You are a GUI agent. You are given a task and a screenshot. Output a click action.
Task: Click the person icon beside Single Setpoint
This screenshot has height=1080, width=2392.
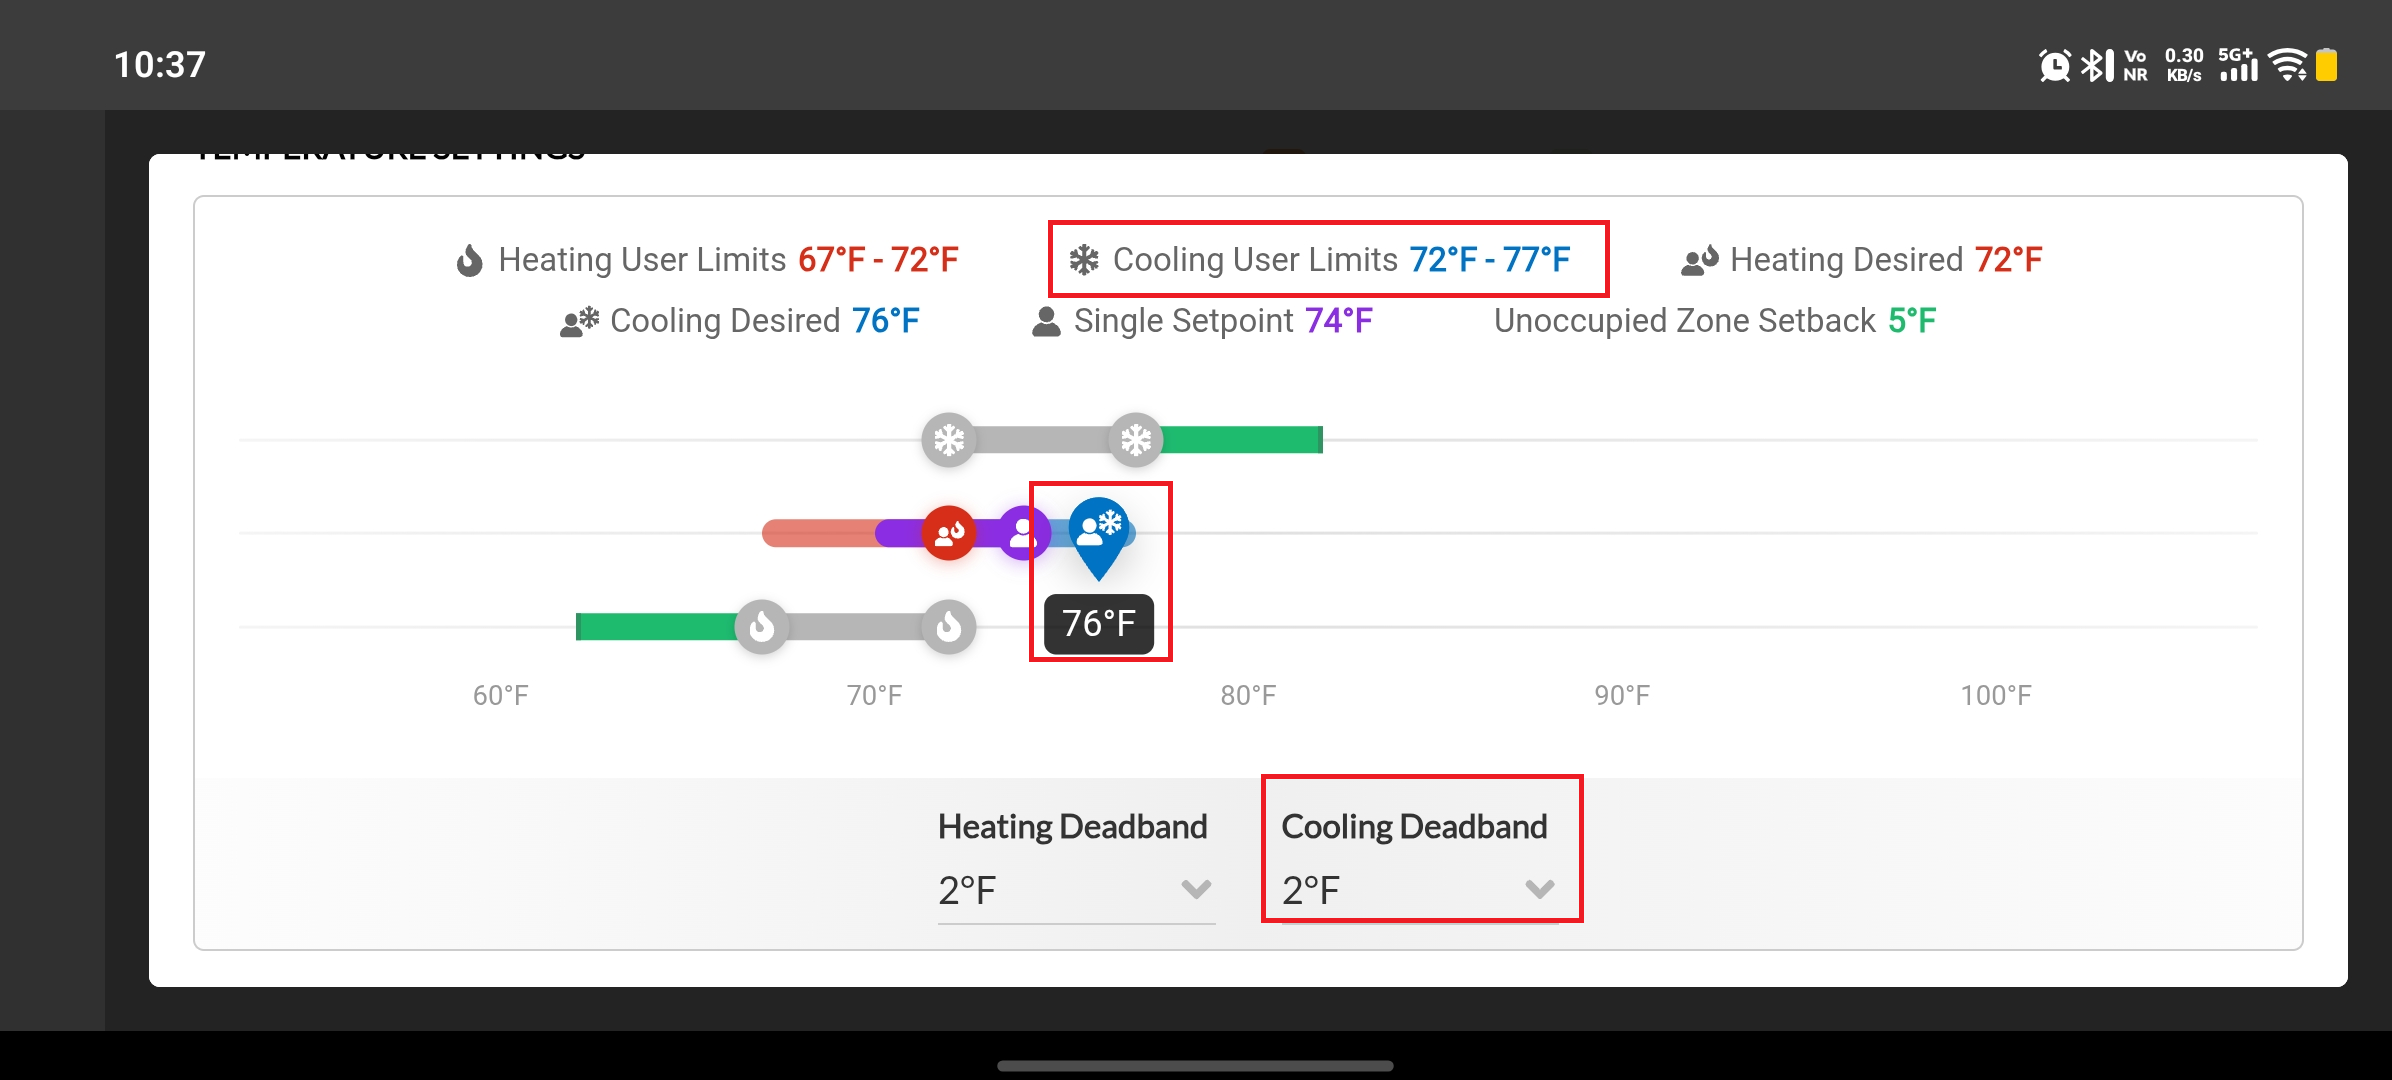click(x=1046, y=321)
